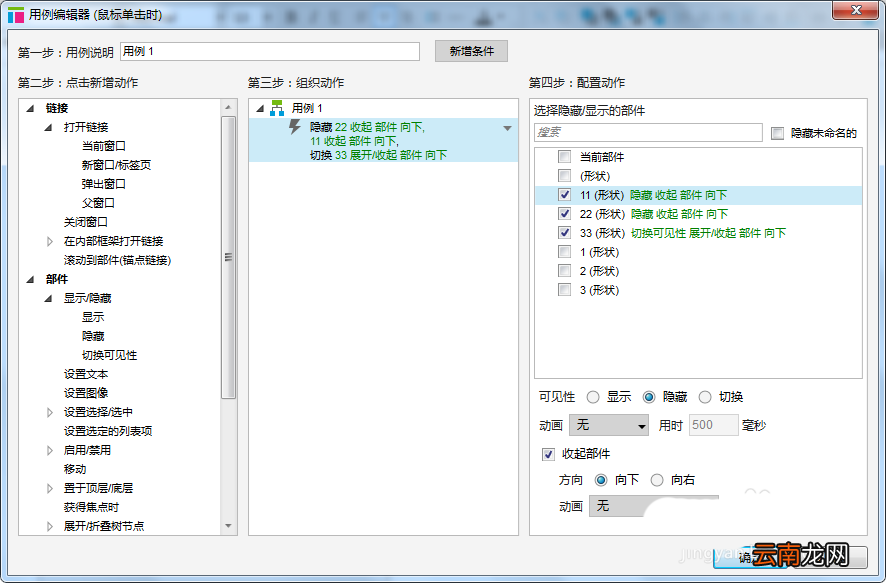Click 切换可见性 action in list
Image resolution: width=886 pixels, height=583 pixels.
pyautogui.click(x=110, y=355)
